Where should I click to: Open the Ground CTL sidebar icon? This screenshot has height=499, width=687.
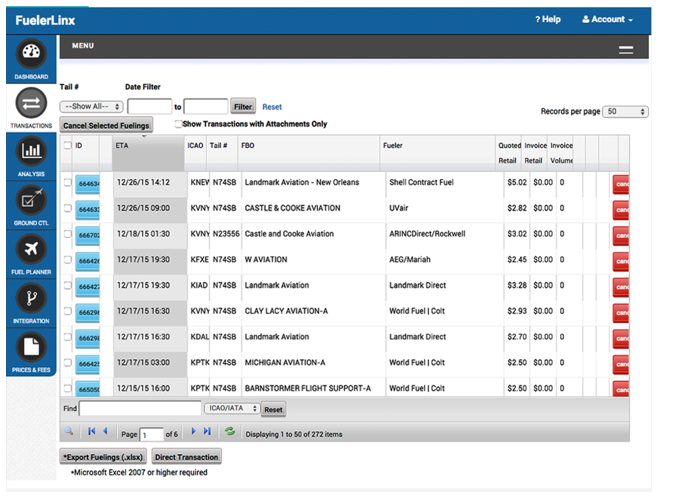30,203
